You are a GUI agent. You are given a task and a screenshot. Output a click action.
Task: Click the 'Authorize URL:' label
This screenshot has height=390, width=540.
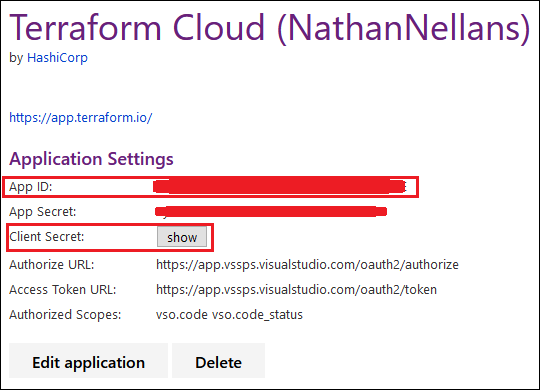(x=52, y=265)
